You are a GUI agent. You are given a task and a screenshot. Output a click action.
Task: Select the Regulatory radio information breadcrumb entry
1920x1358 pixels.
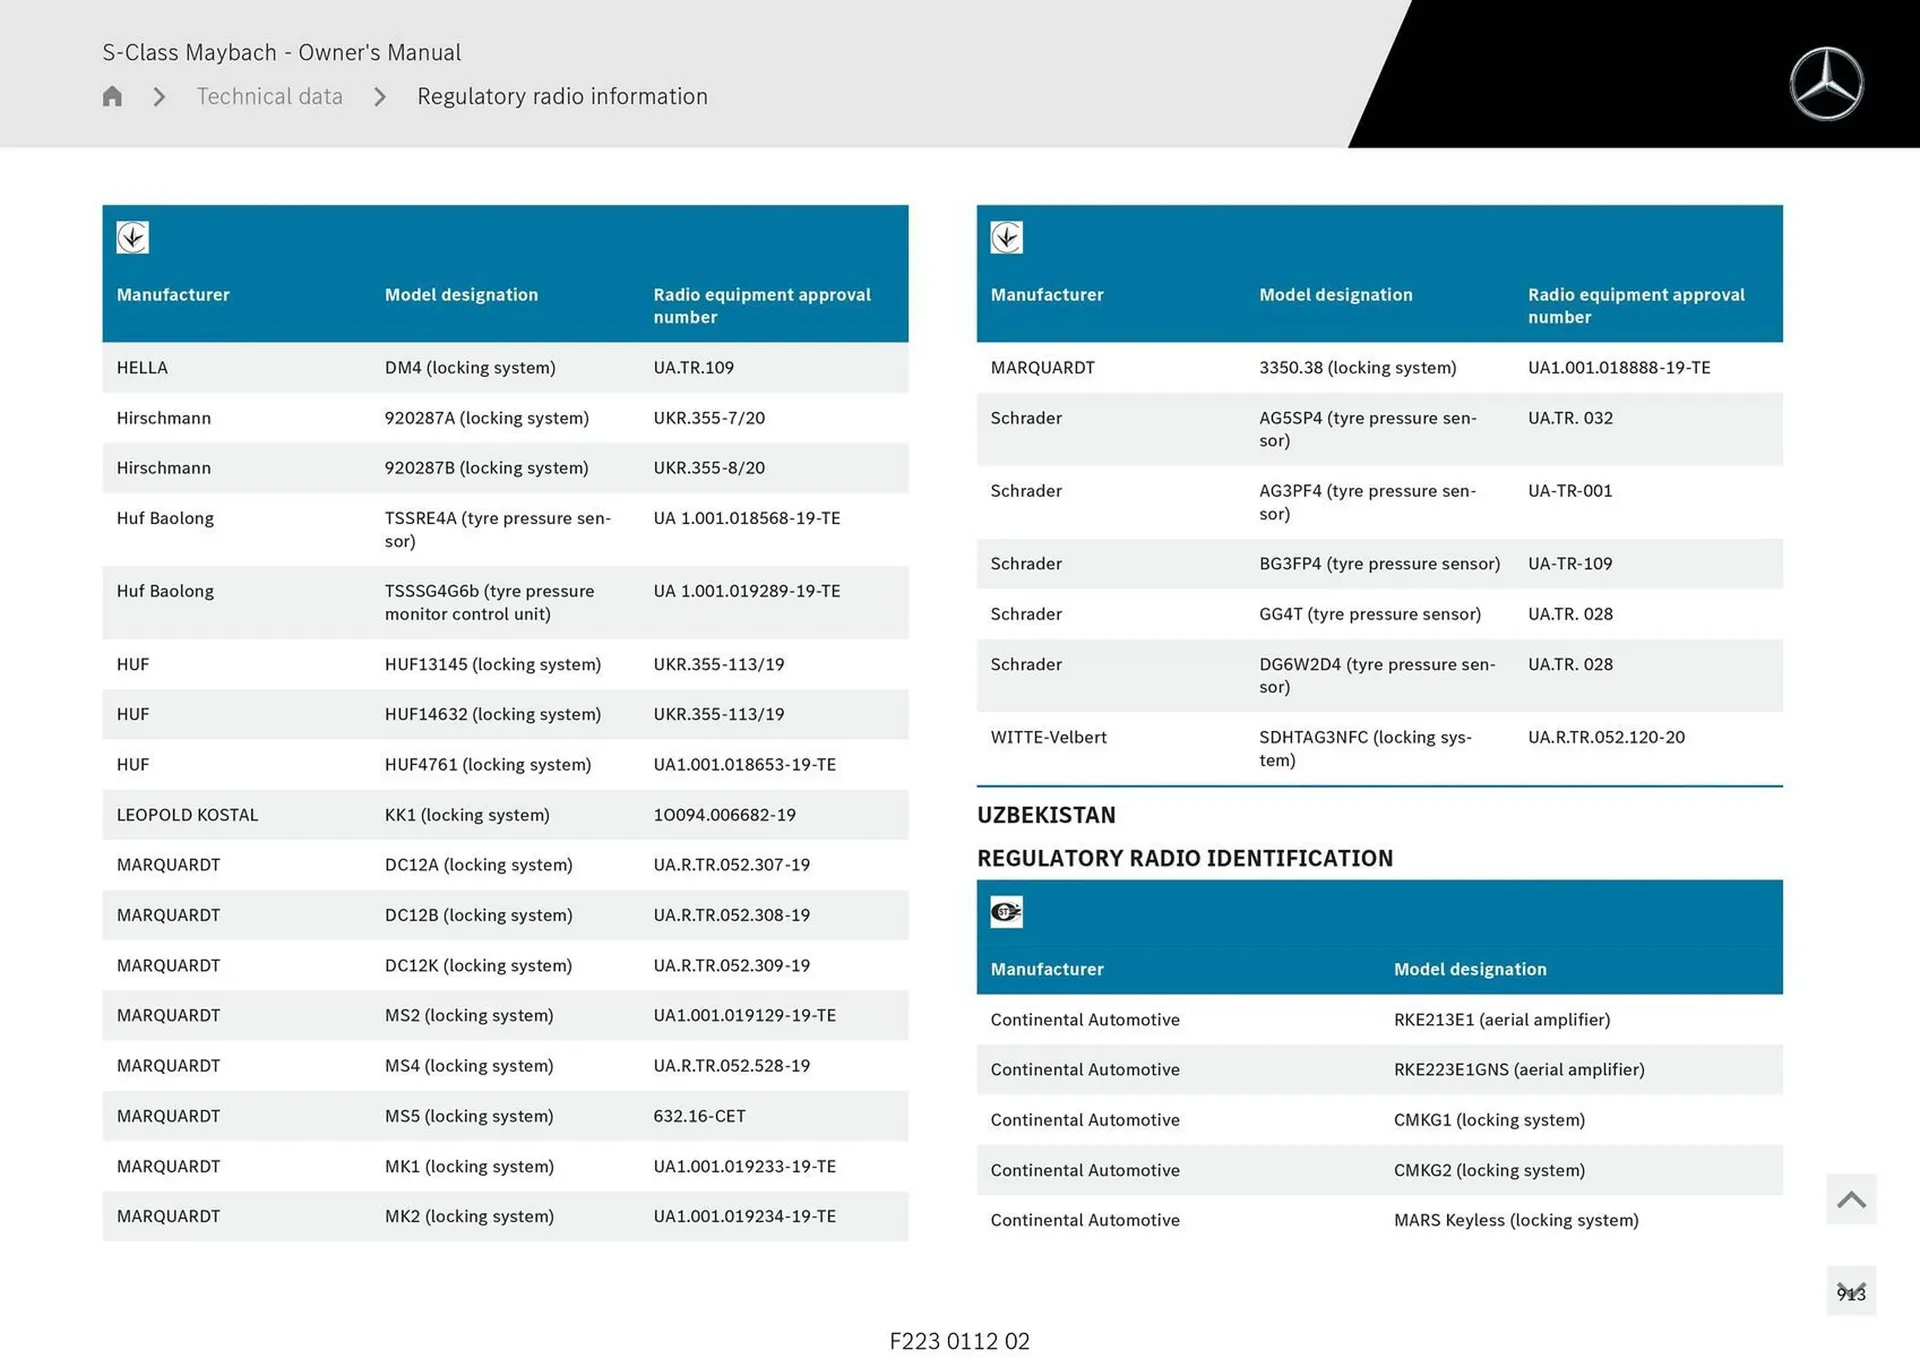click(x=562, y=96)
